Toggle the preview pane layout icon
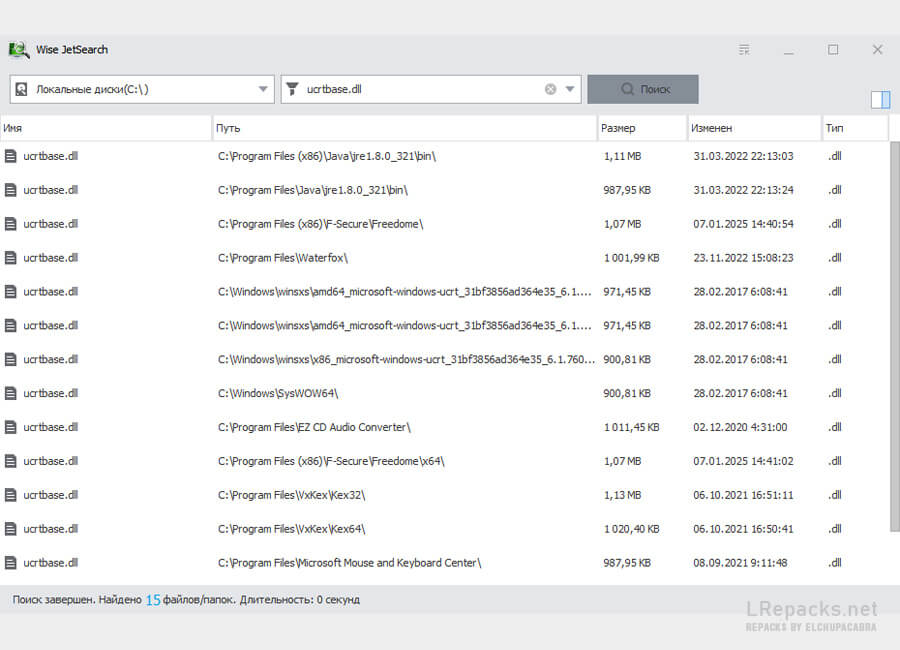This screenshot has width=900, height=650. tap(880, 99)
